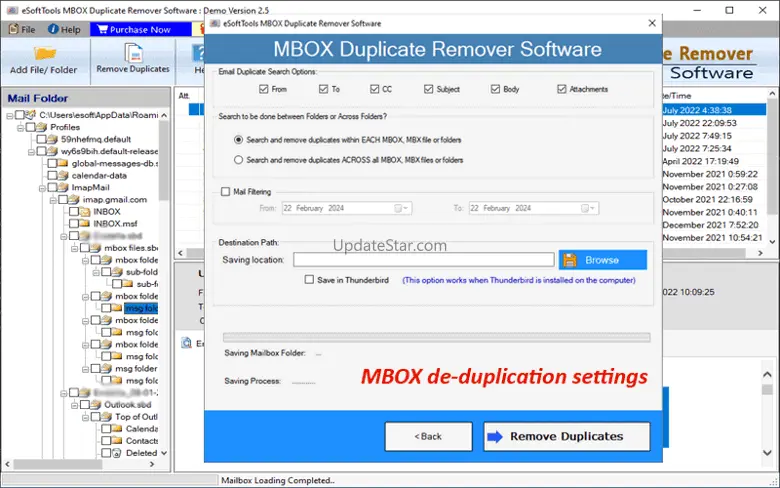Click the Help info icon in menu bar

pos(53,29)
